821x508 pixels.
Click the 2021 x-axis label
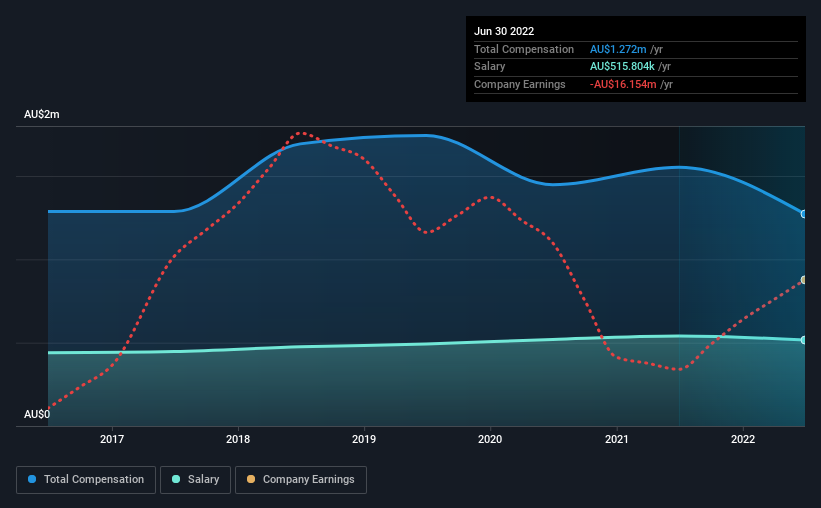[617, 439]
